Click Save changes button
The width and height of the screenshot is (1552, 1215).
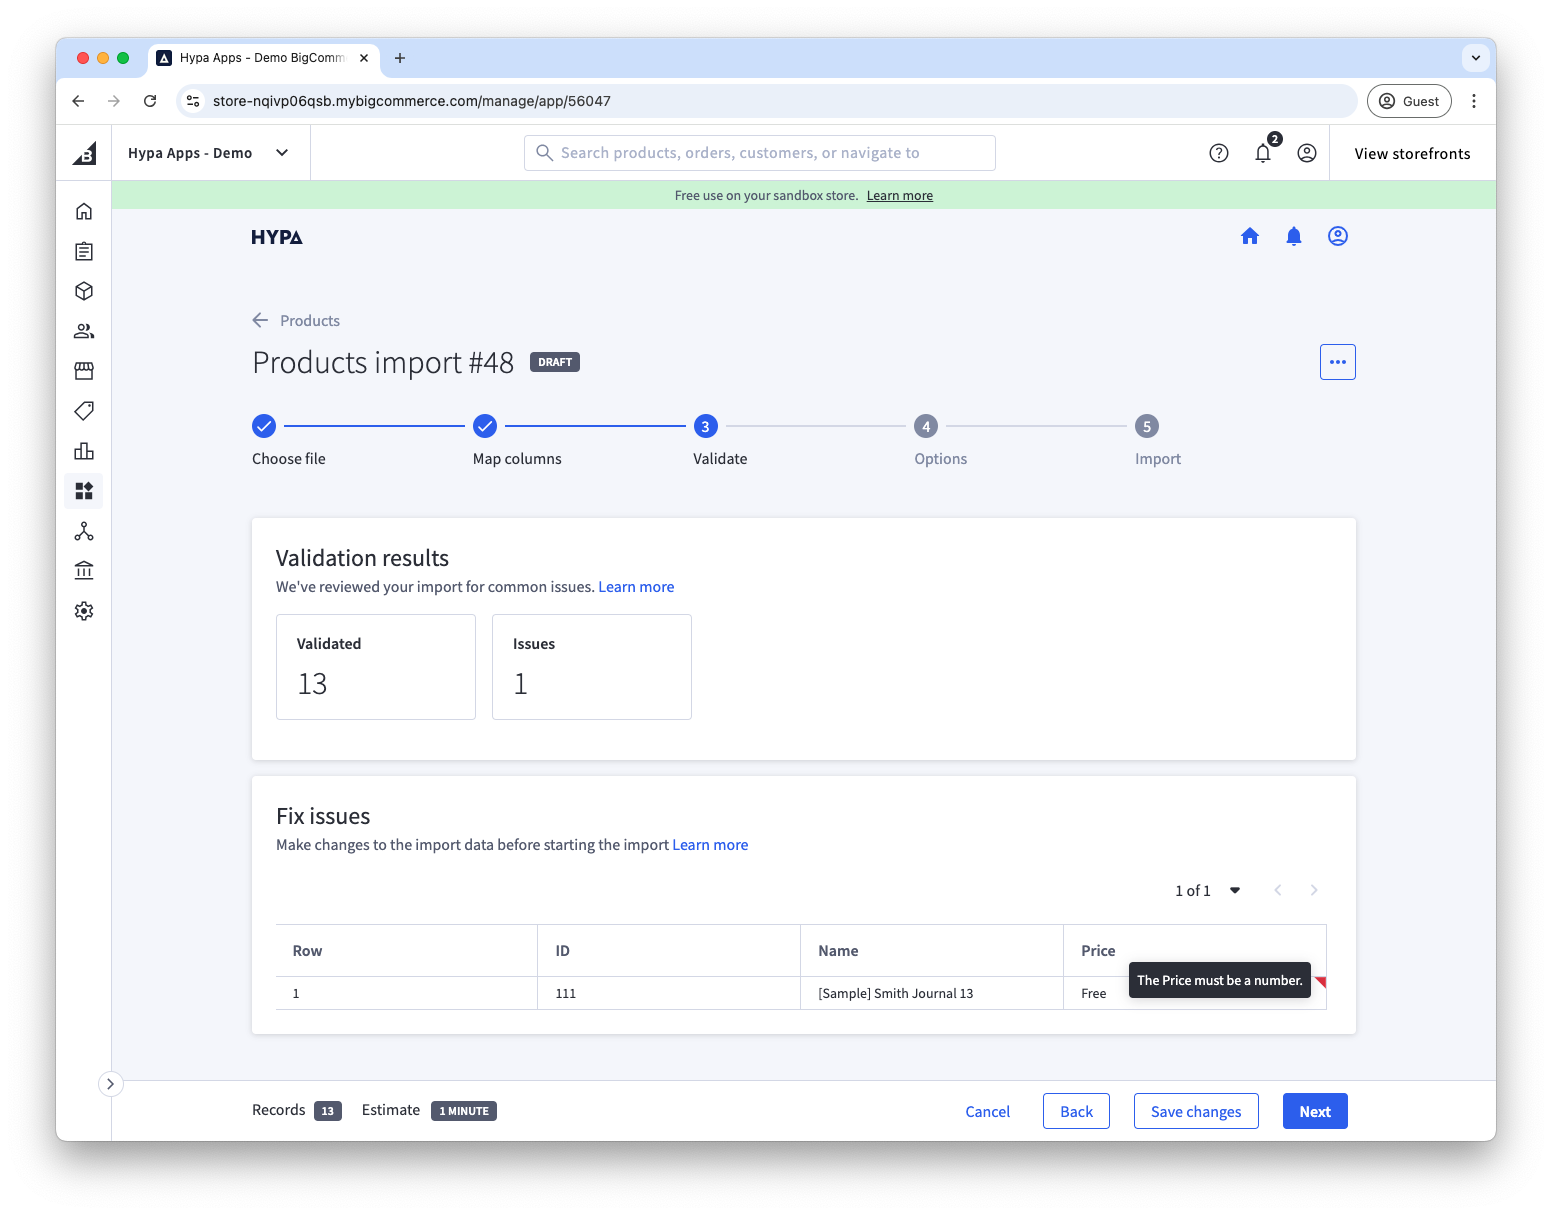coord(1195,1111)
